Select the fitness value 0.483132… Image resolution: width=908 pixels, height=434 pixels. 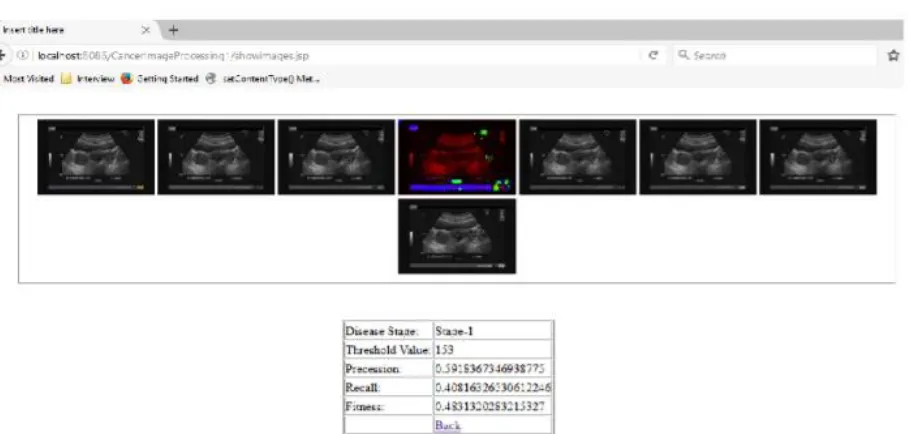click(x=493, y=406)
